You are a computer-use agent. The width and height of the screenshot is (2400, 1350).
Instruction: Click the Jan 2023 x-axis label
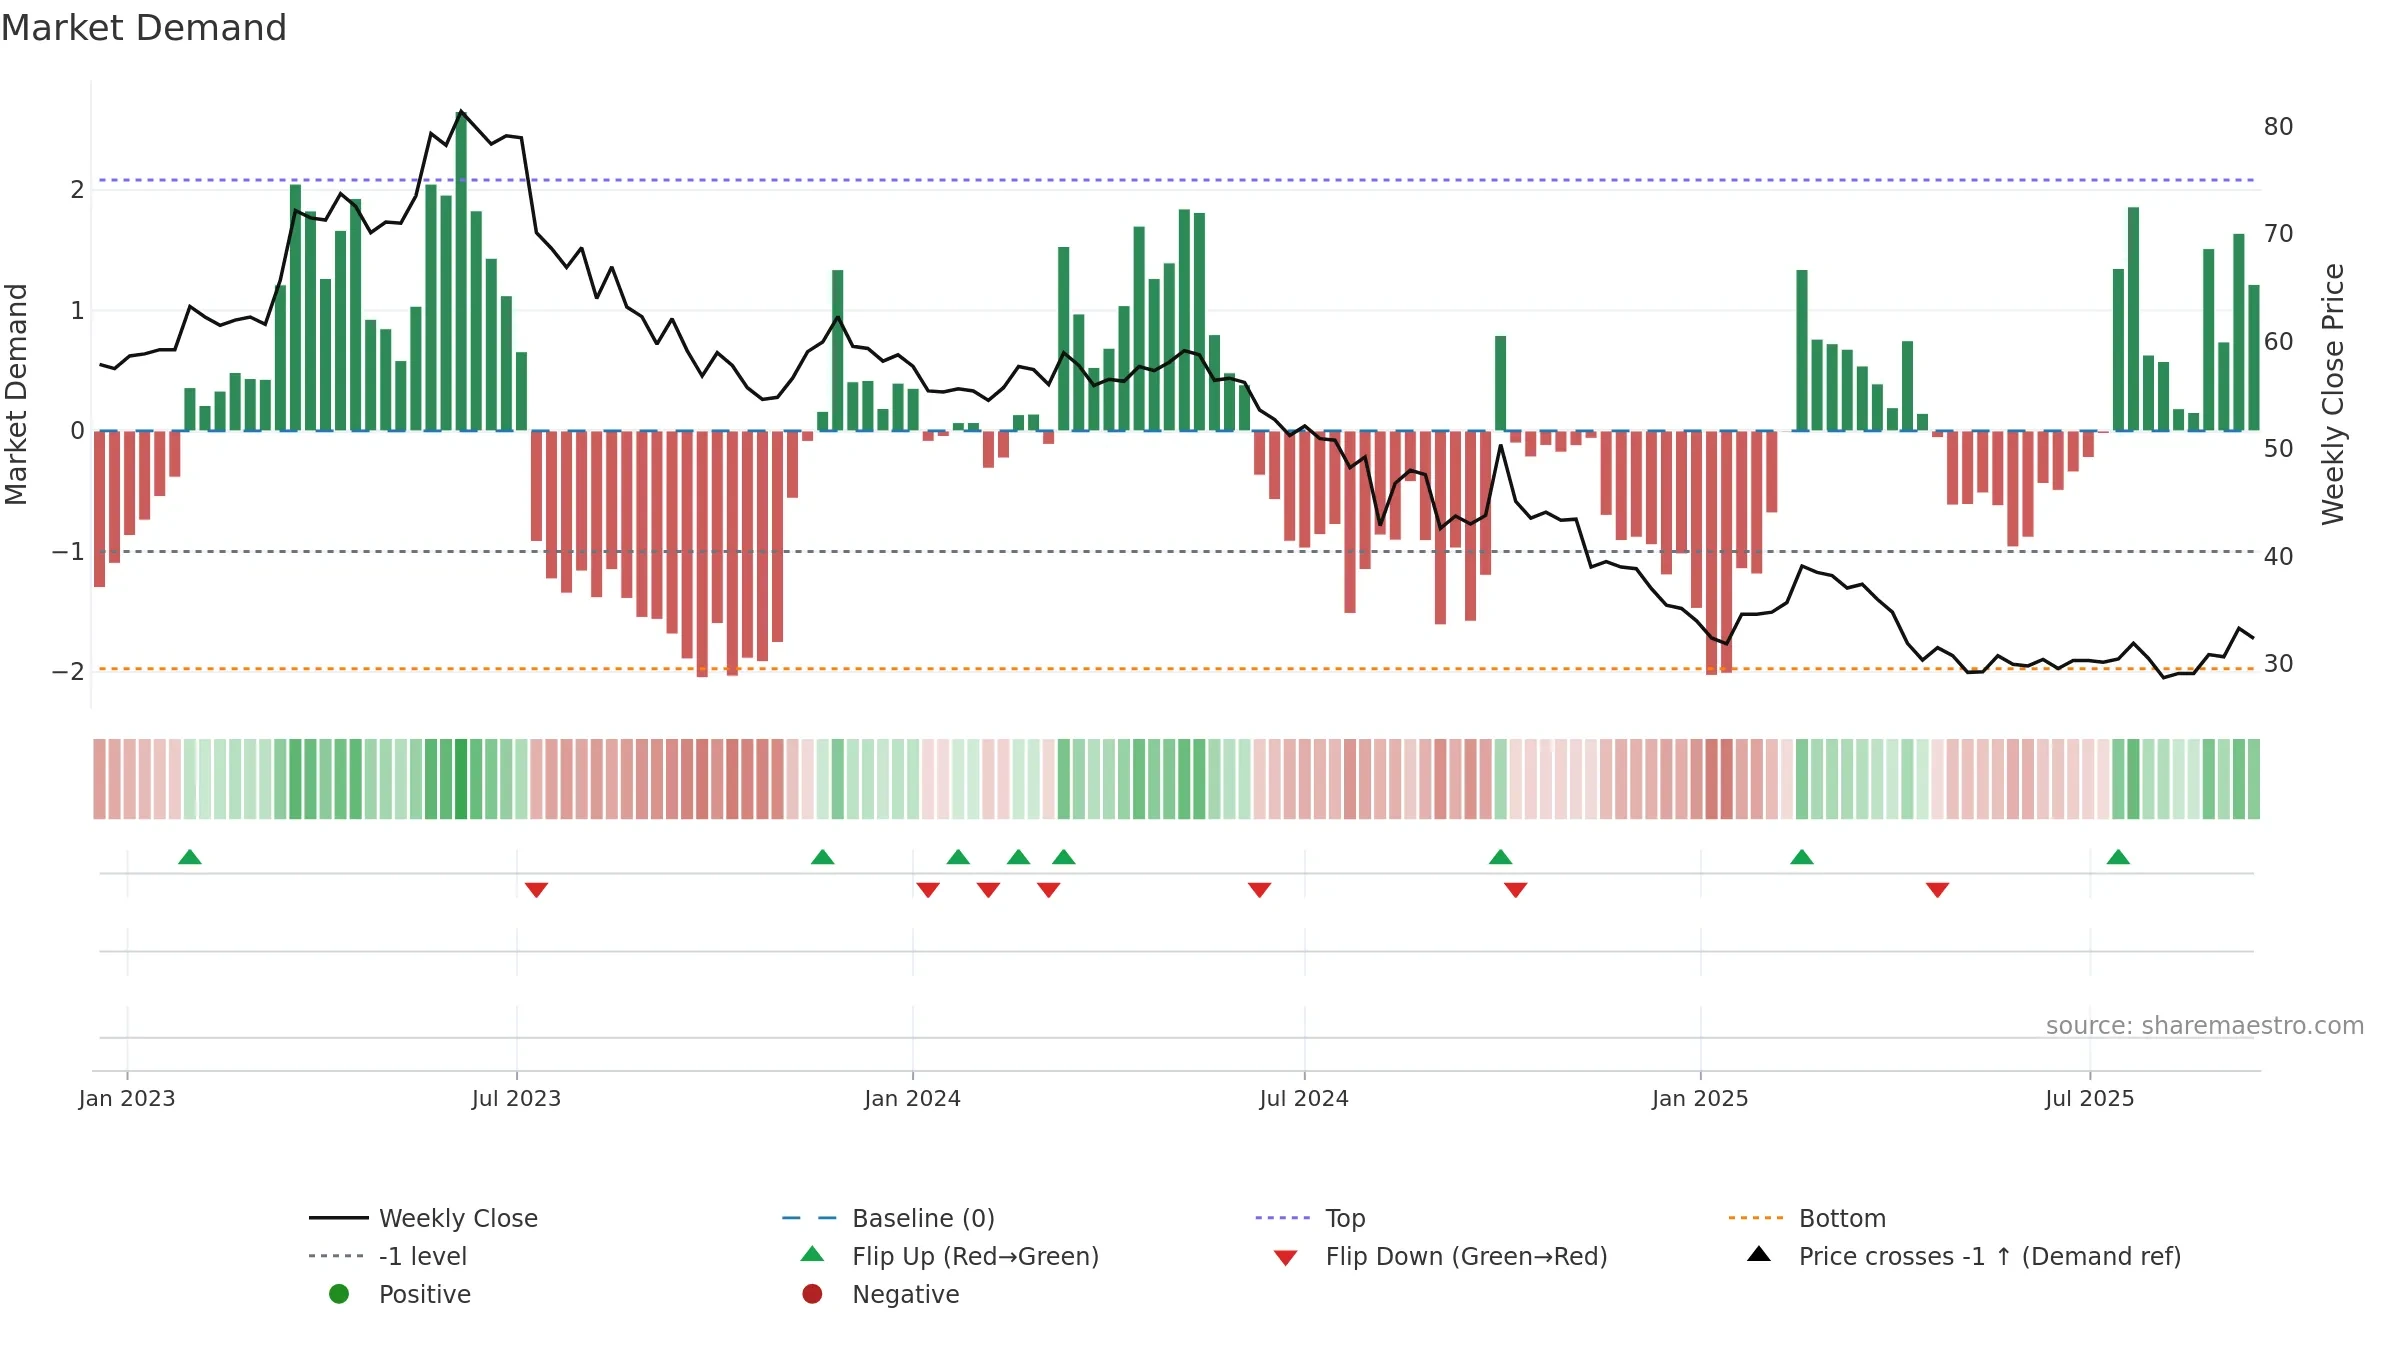[127, 1098]
